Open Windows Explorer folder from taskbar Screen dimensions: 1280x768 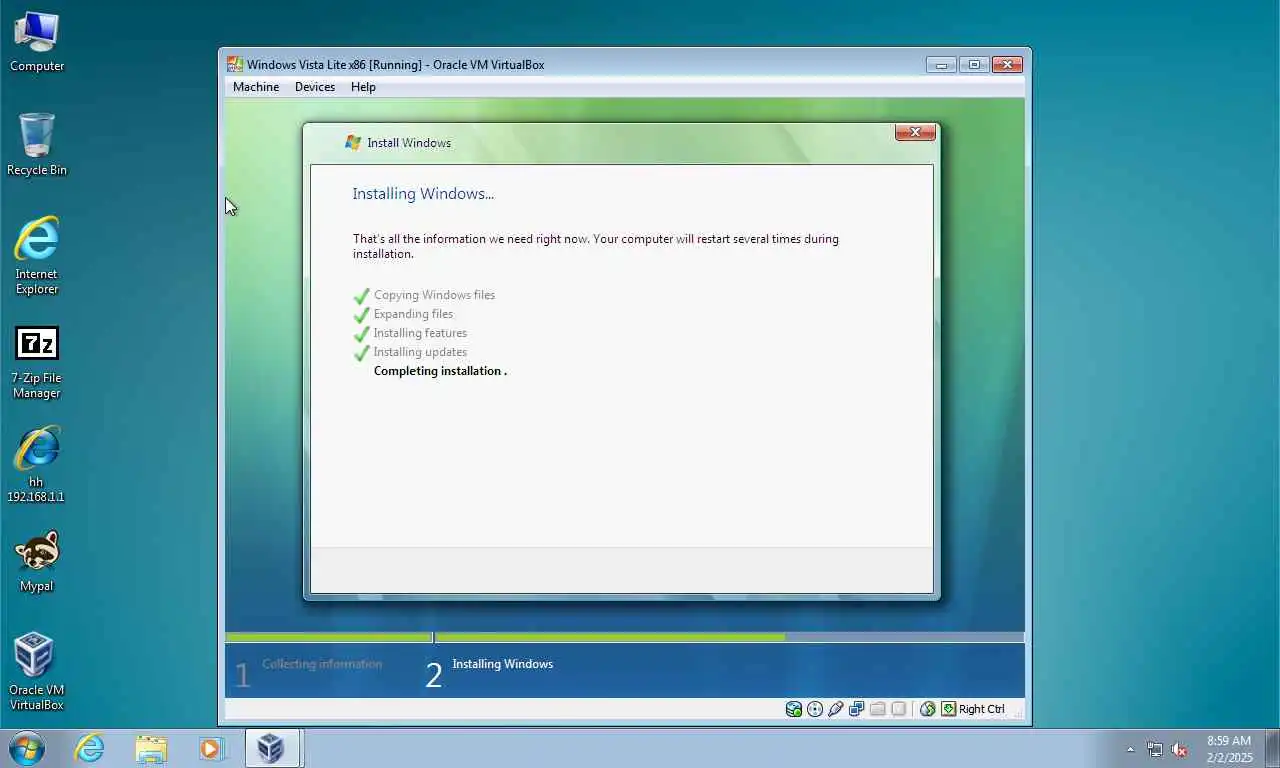151,748
